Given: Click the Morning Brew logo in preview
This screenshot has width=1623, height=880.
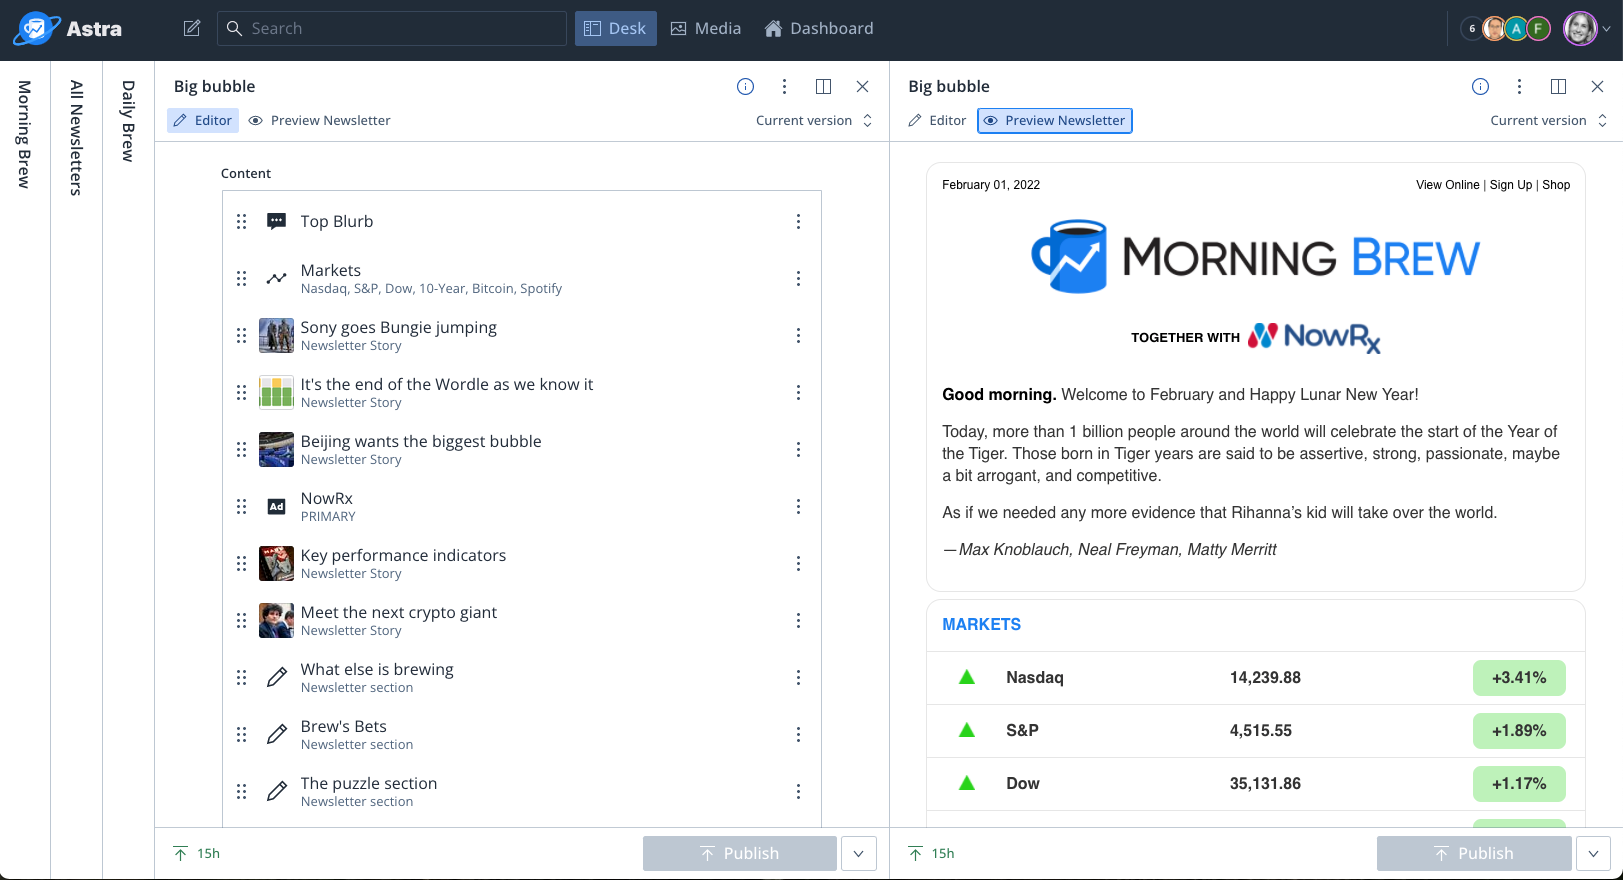Looking at the screenshot, I should tap(1255, 257).
